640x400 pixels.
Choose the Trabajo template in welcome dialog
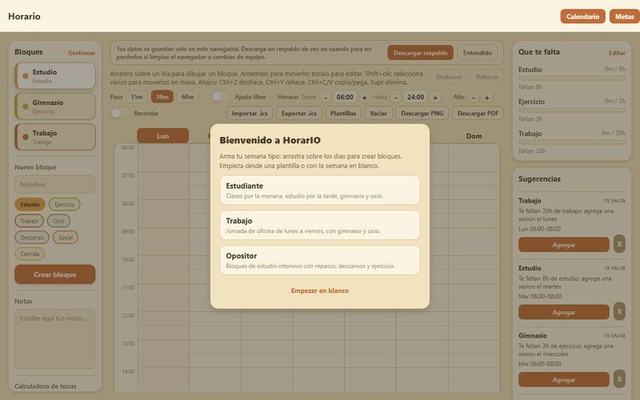320,225
